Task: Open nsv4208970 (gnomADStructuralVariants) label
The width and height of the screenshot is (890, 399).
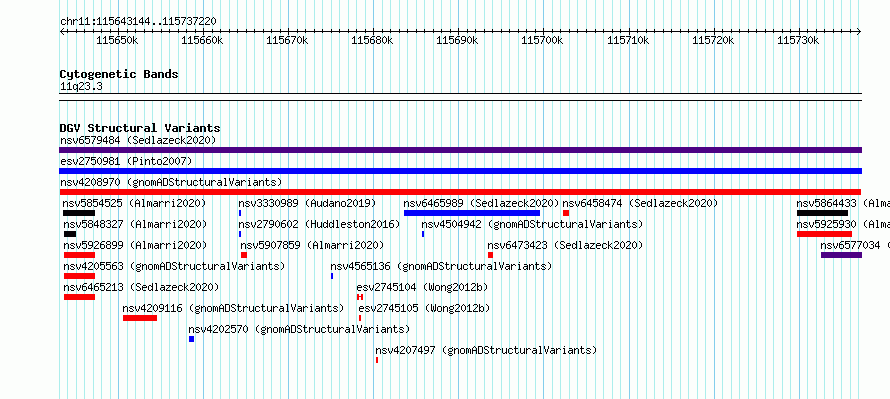Action: coord(171,182)
